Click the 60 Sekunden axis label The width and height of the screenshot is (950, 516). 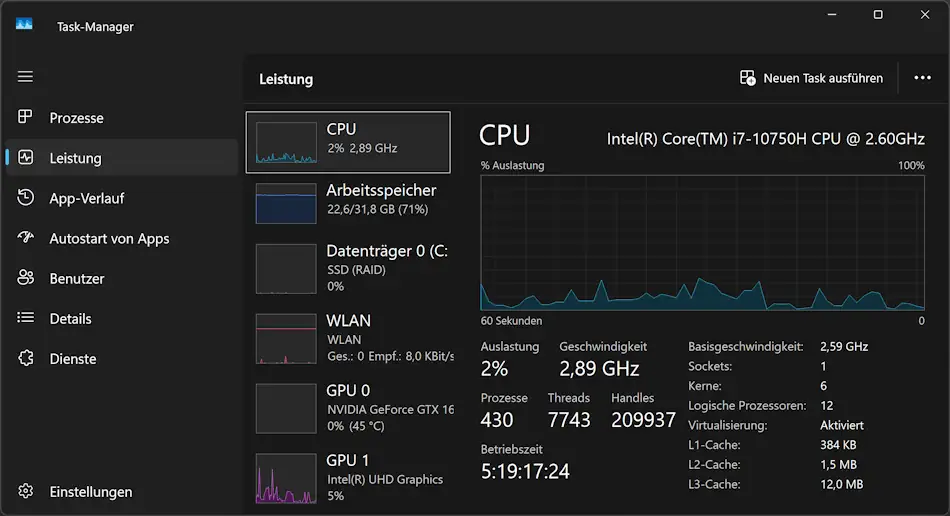(511, 320)
